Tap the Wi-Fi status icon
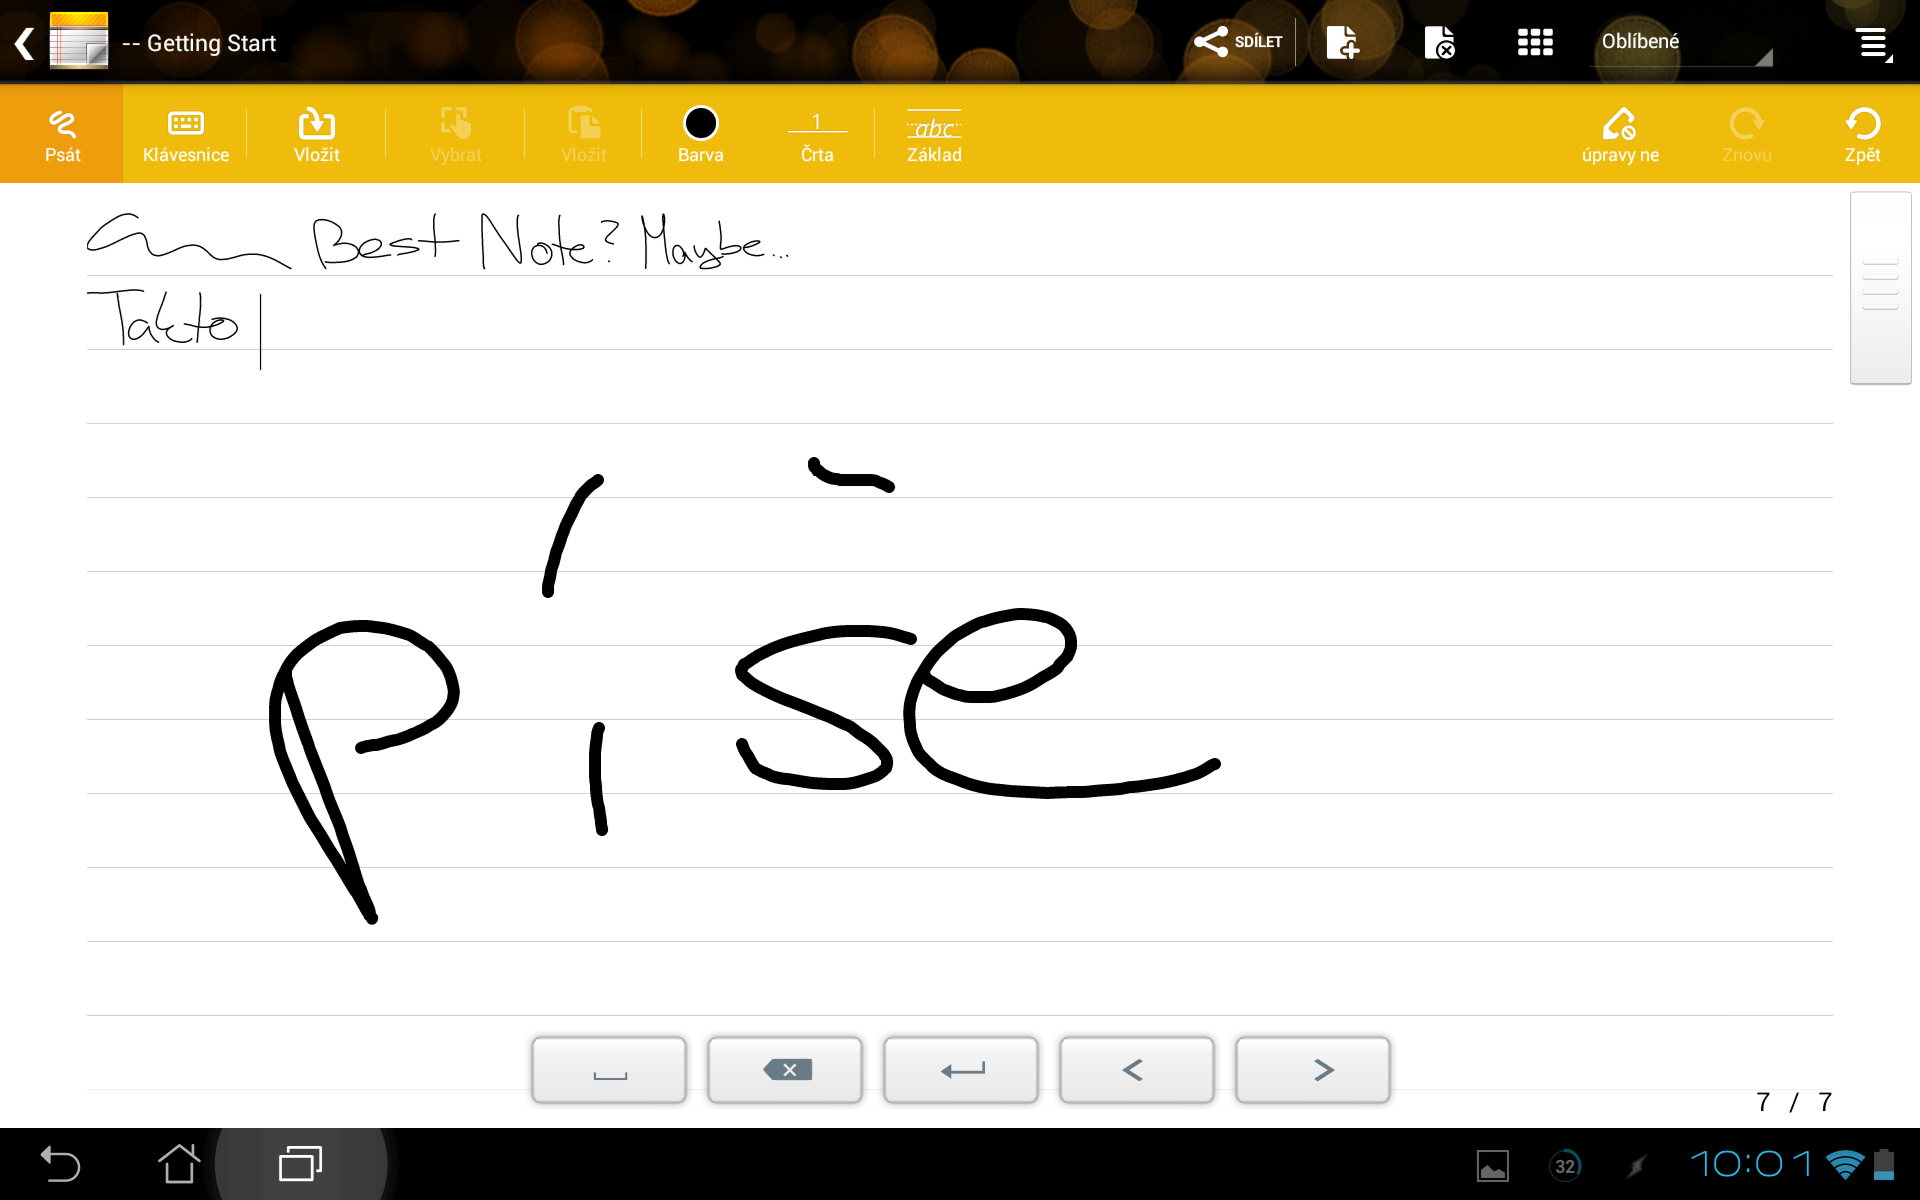 coord(1845,1164)
